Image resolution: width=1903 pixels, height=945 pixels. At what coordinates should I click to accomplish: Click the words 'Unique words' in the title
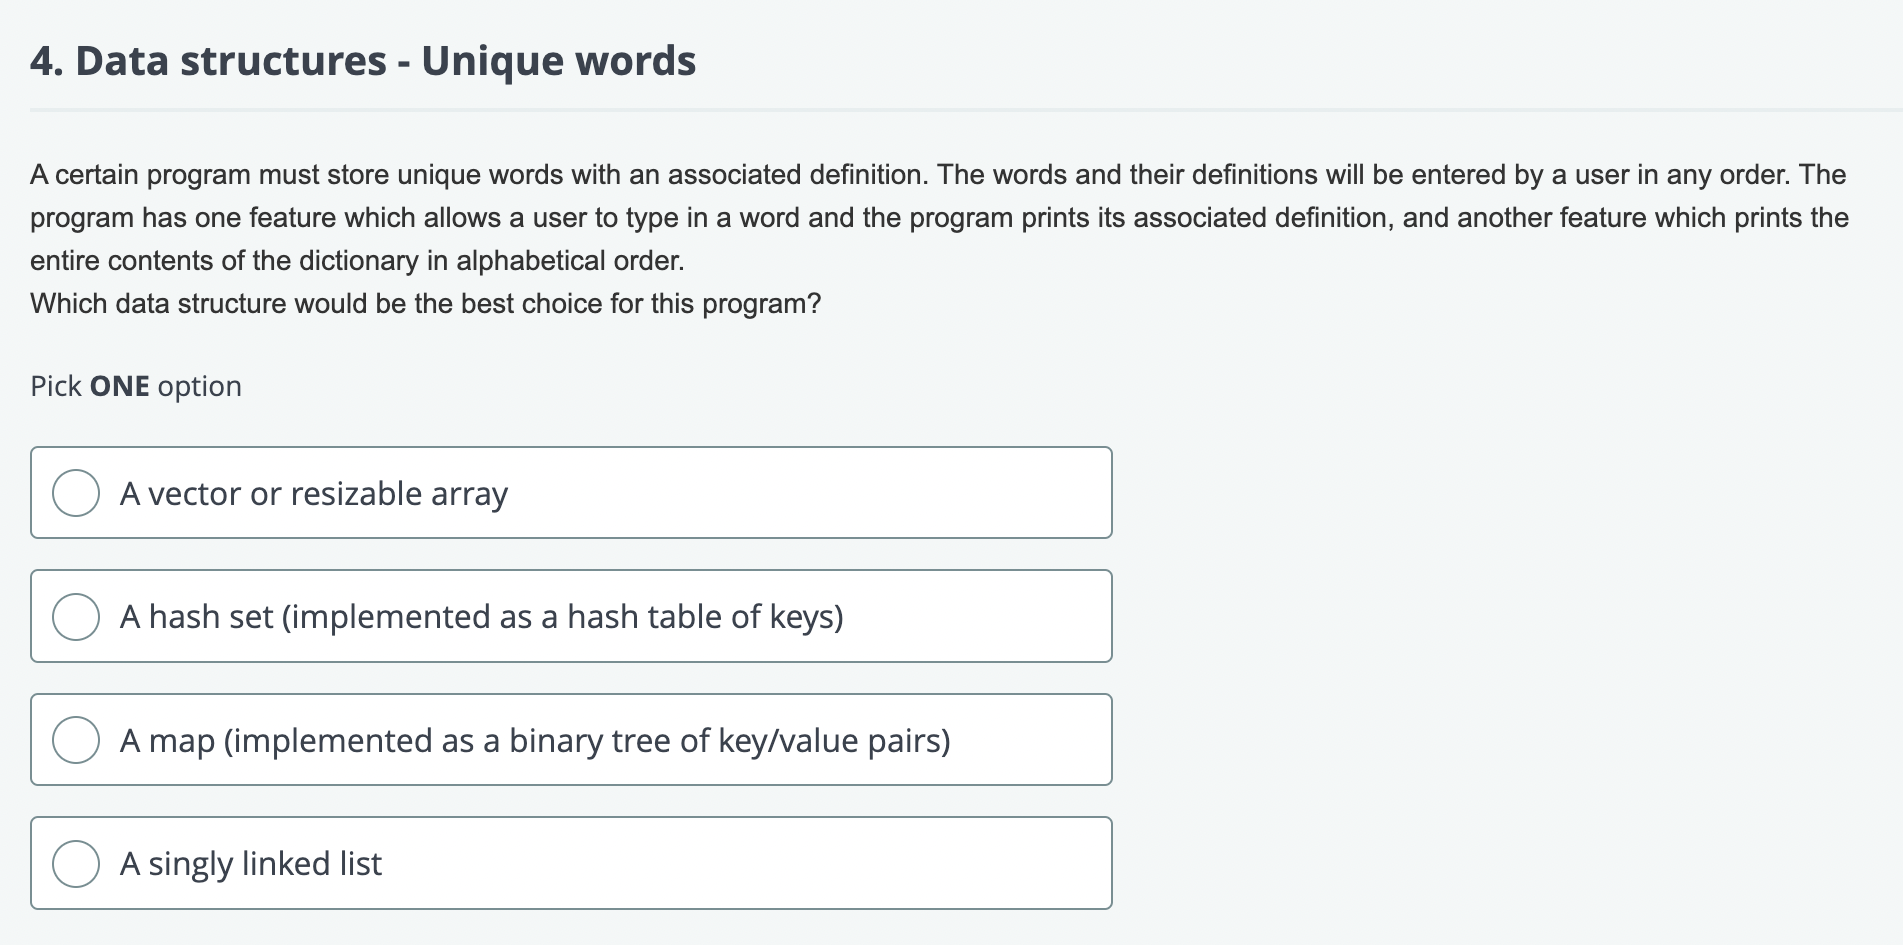tap(559, 61)
